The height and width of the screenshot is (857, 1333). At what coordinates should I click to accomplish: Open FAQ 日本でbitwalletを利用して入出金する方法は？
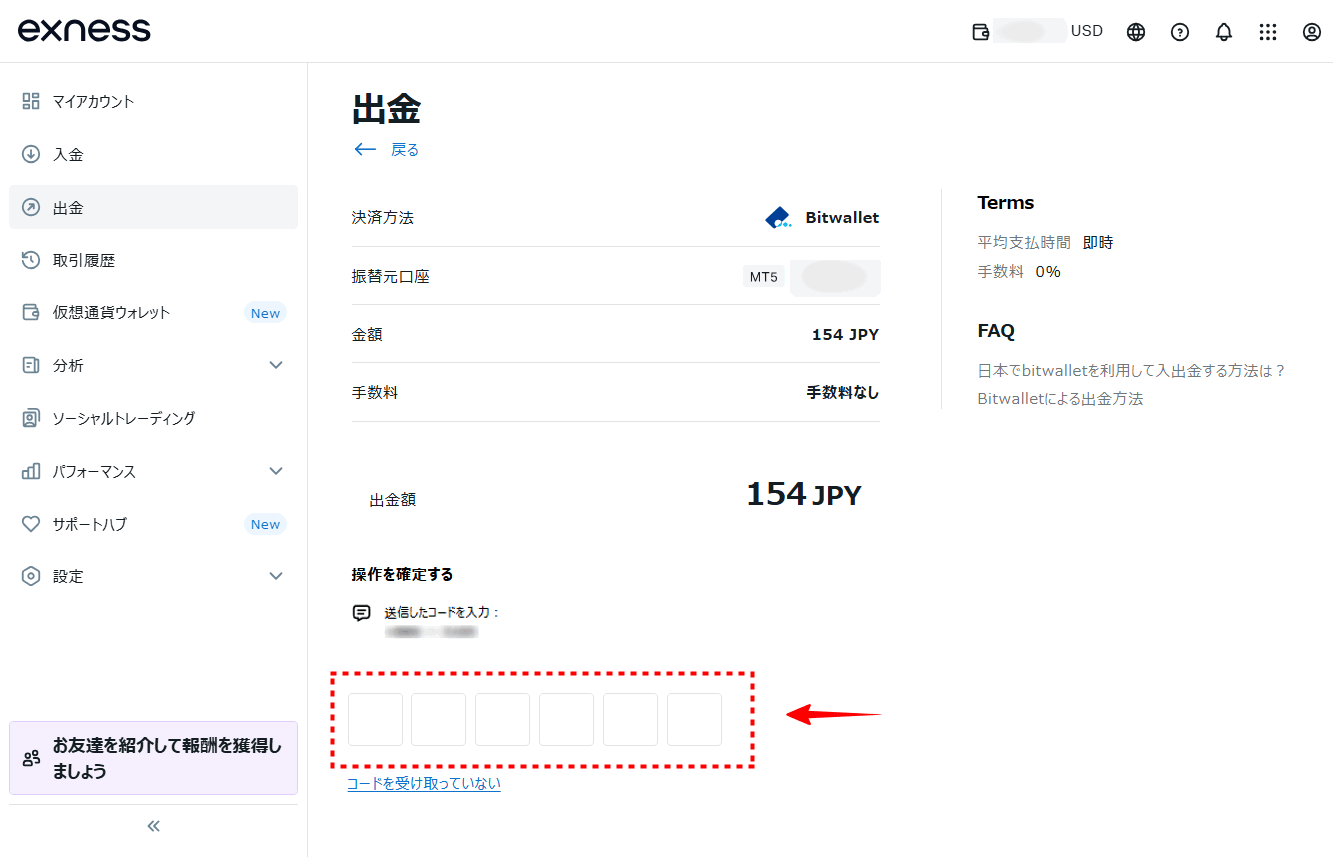point(1132,370)
